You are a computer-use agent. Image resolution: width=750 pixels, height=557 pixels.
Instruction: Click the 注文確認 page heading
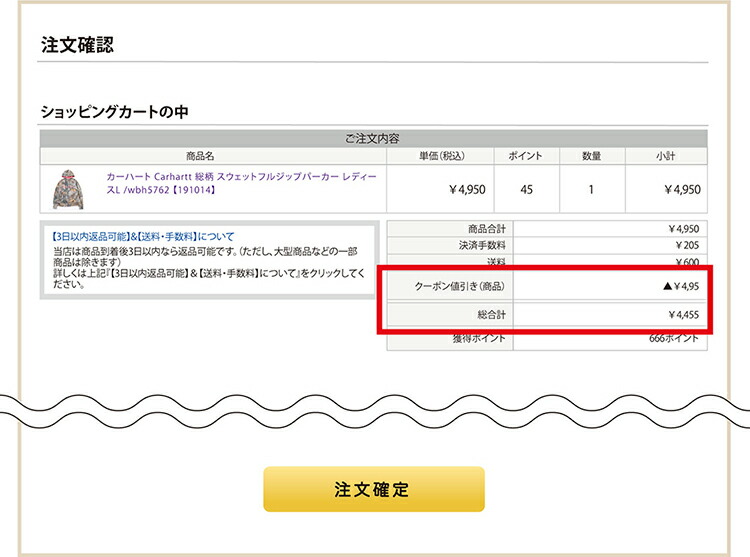pyautogui.click(x=77, y=45)
